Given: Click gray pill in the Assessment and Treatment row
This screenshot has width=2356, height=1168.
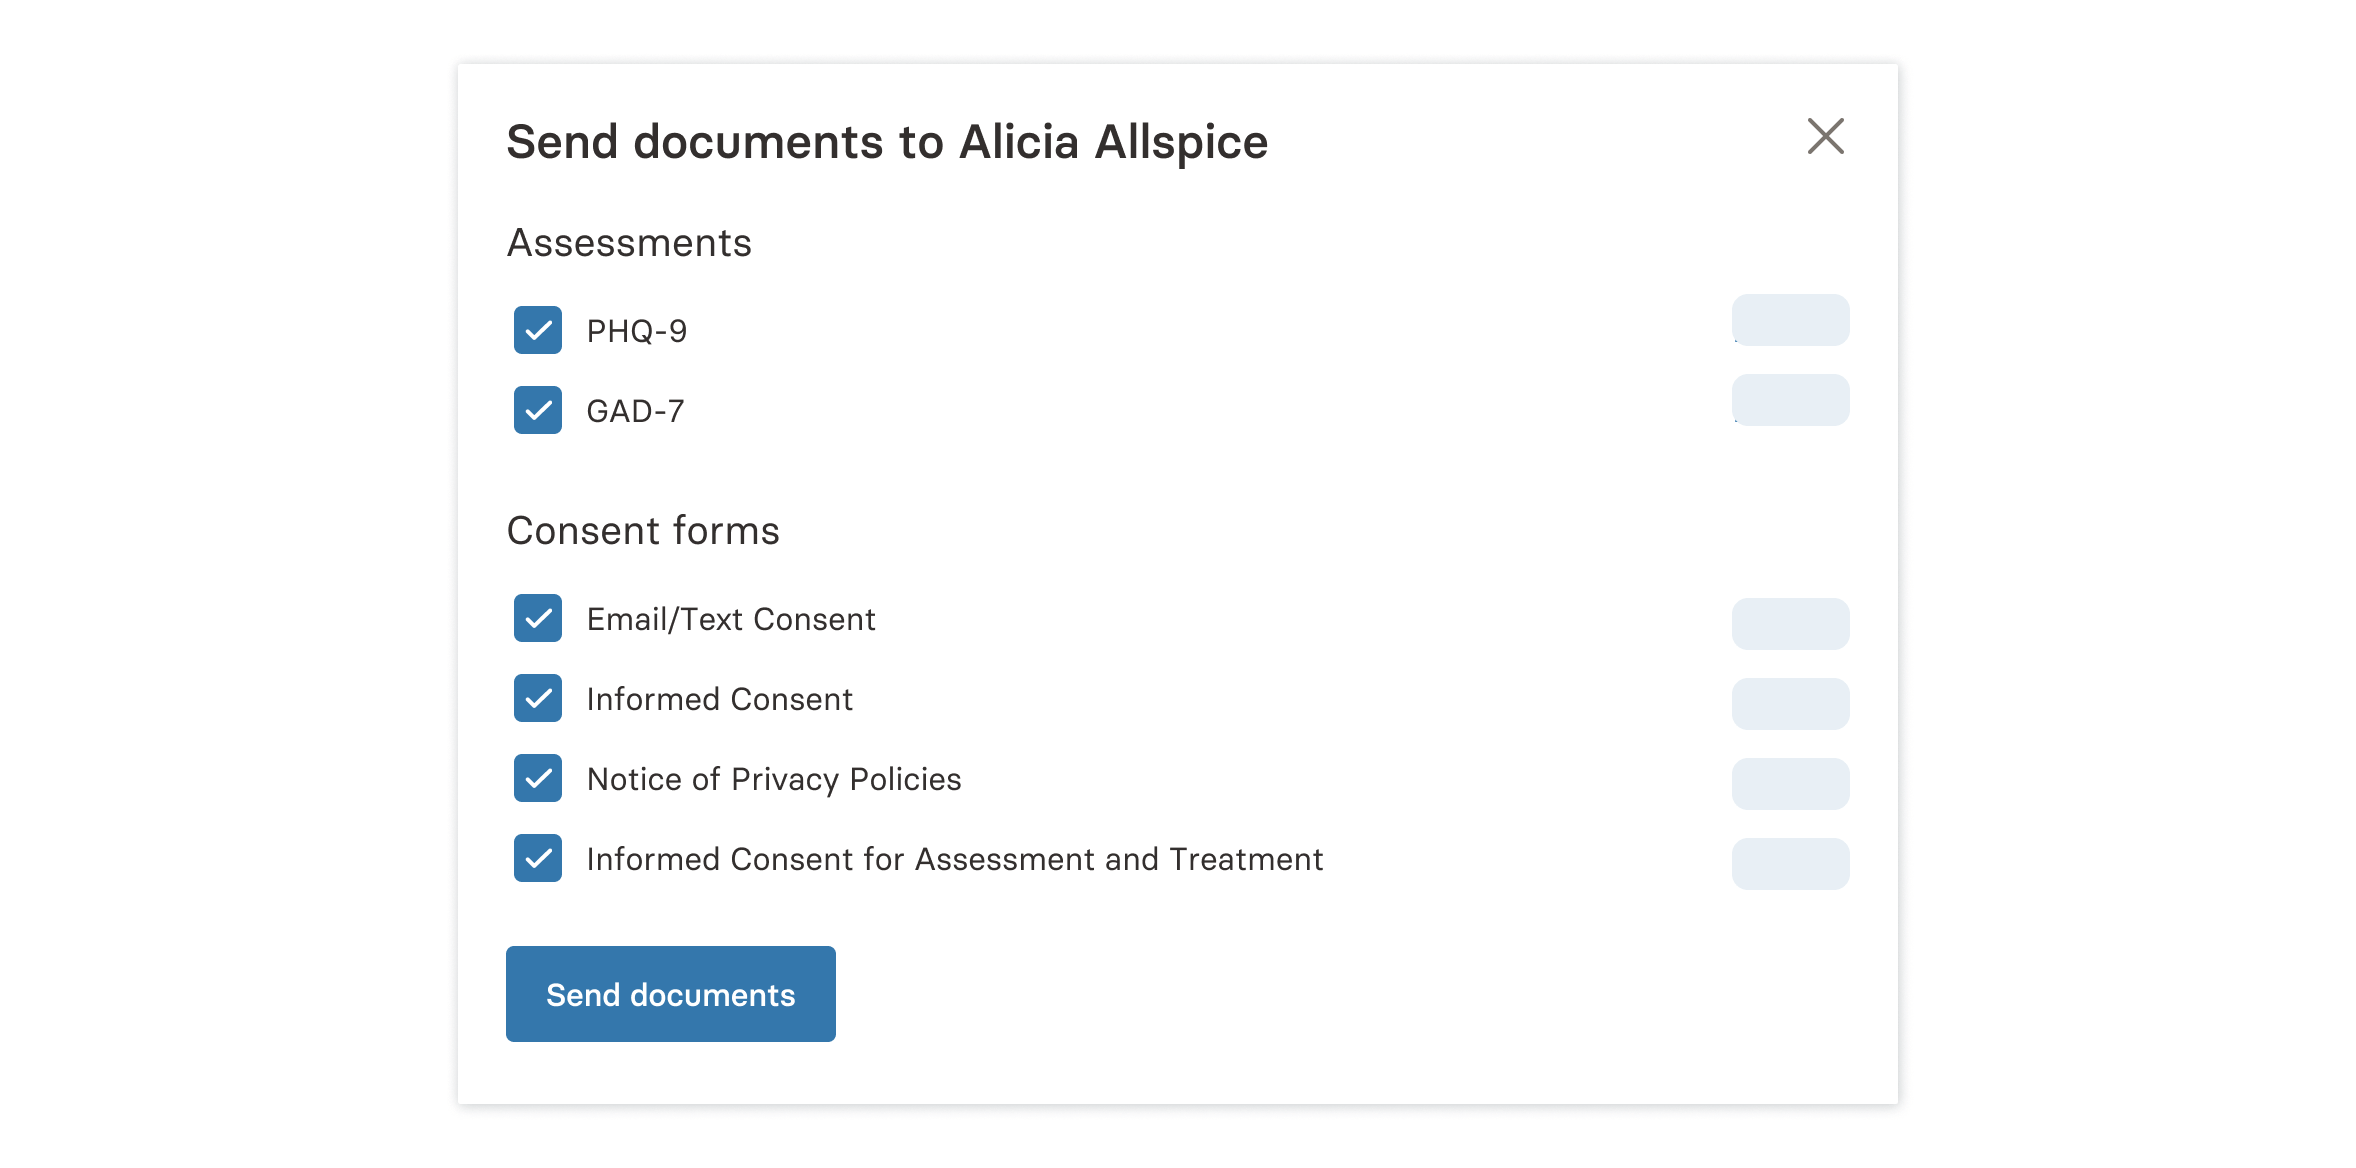Looking at the screenshot, I should point(1790,864).
